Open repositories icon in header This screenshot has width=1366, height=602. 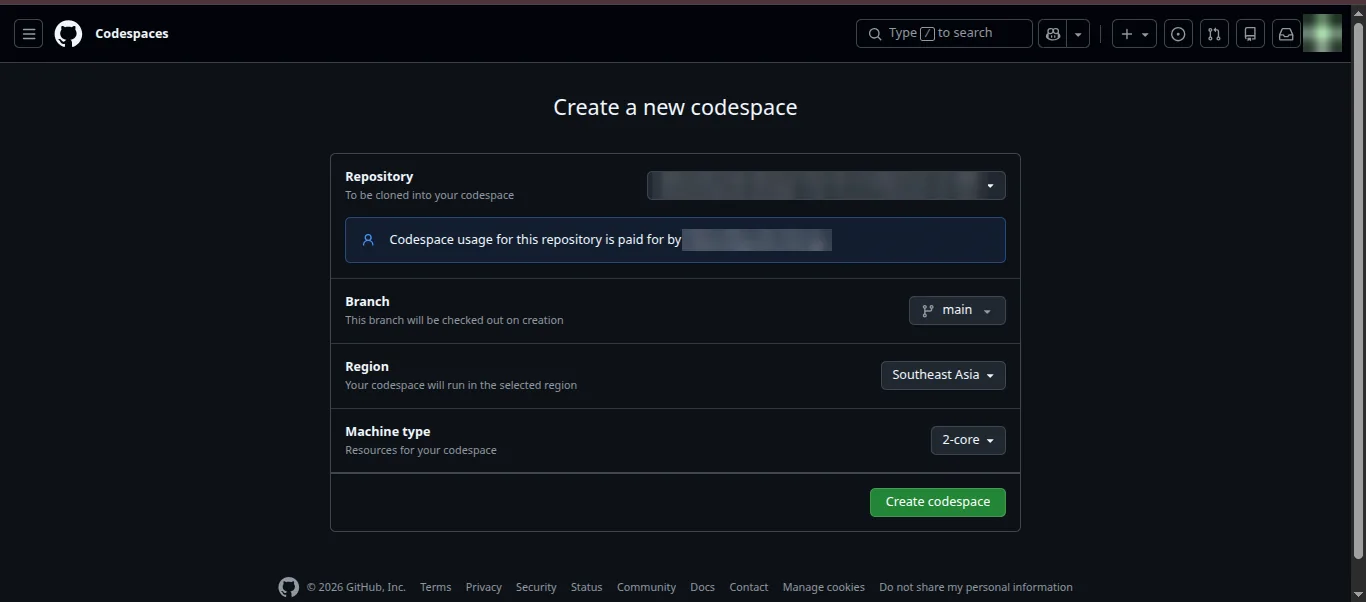click(1250, 34)
